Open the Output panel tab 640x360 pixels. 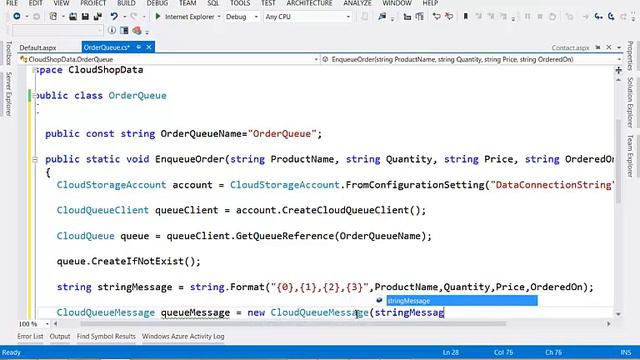pos(60,336)
